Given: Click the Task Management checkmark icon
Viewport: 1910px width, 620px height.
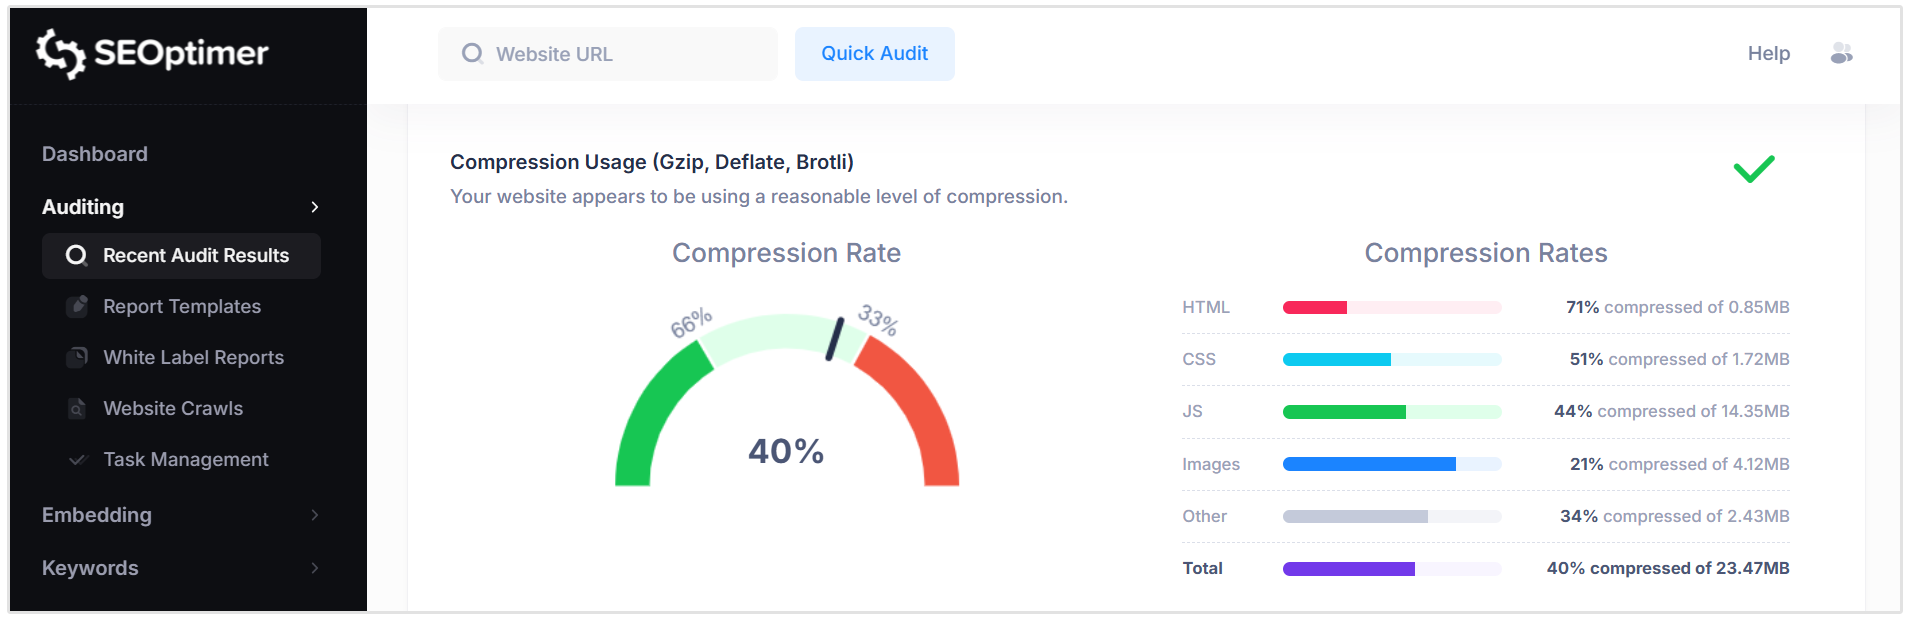Looking at the screenshot, I should (x=78, y=459).
